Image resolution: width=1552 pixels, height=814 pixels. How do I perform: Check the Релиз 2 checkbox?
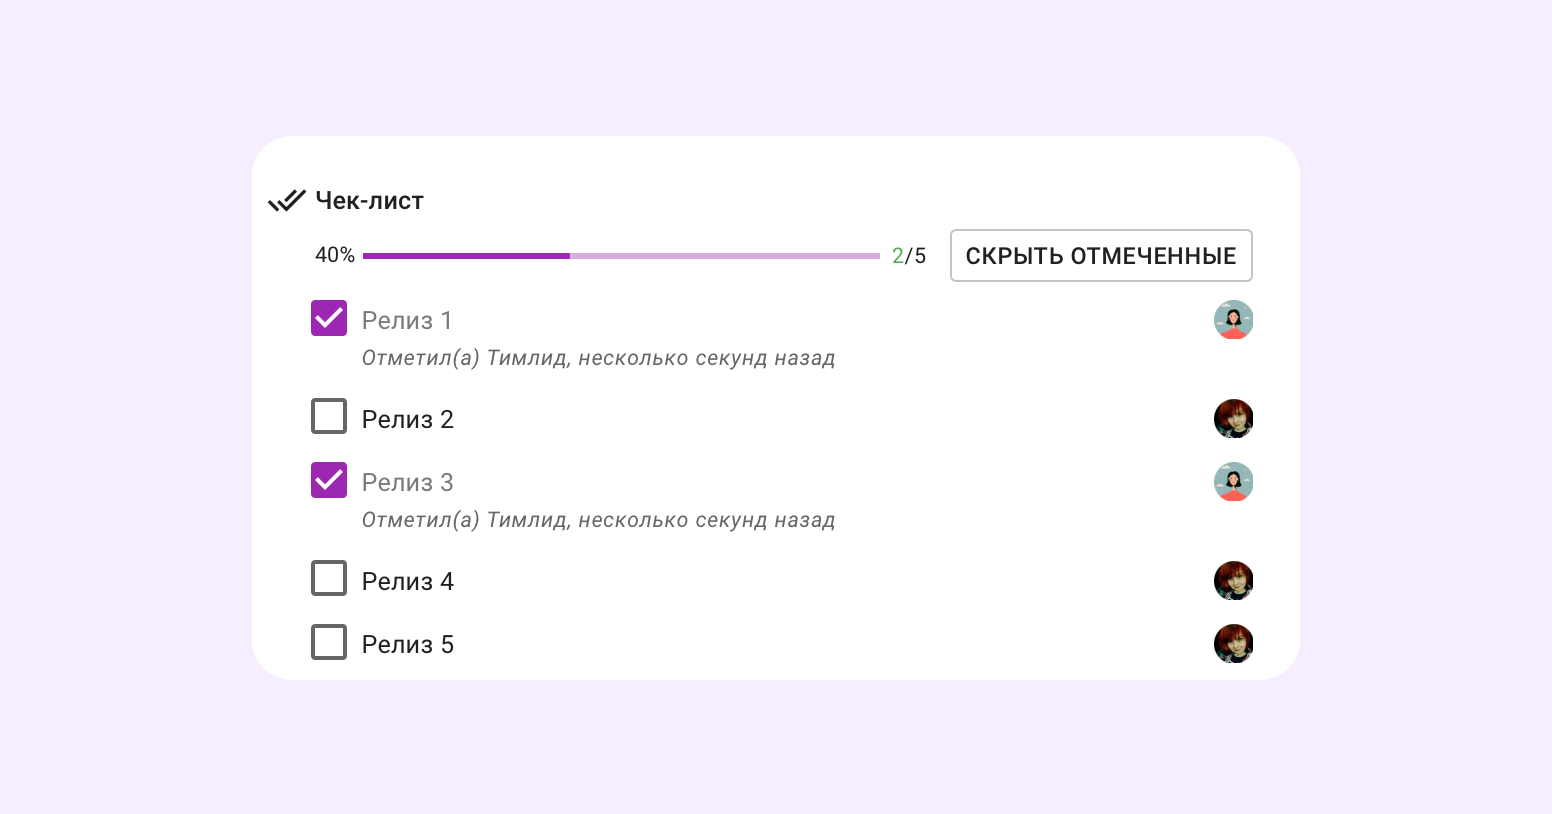tap(329, 416)
